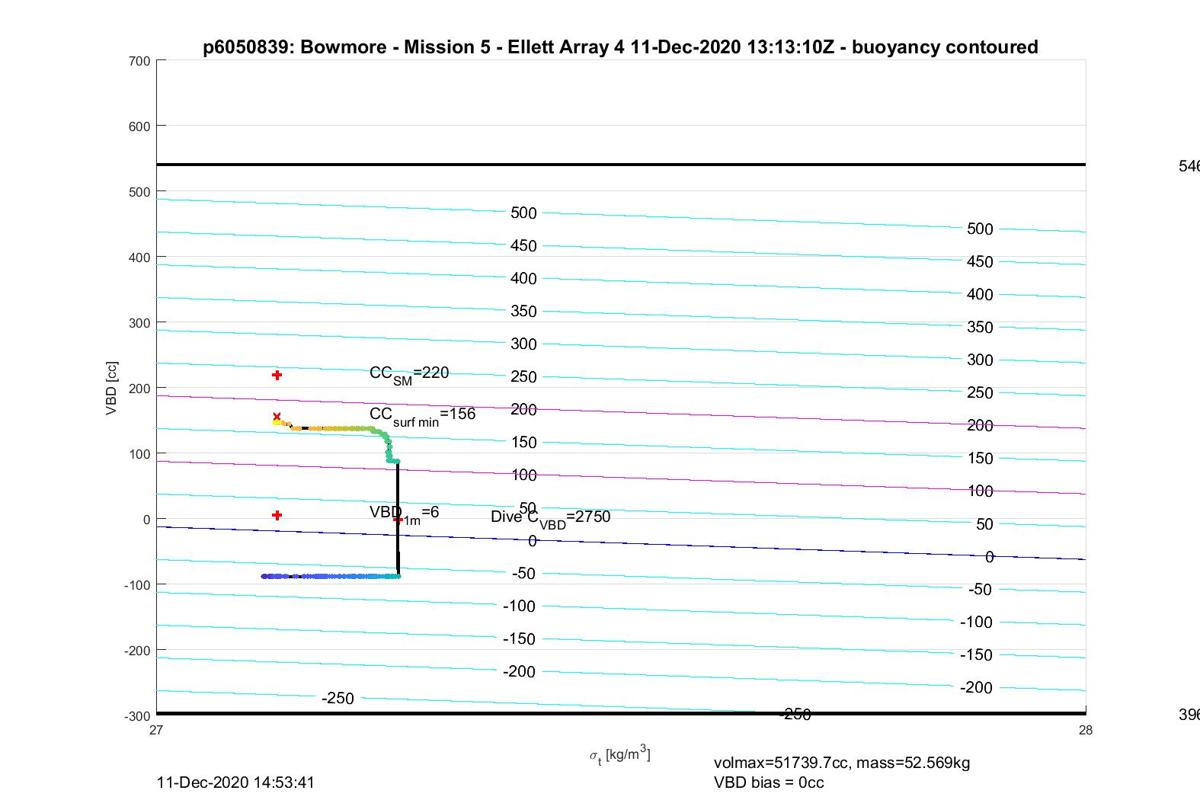The image size is (1200, 804).
Task: Click the -250 contour label at lower left
Action: (x=338, y=698)
